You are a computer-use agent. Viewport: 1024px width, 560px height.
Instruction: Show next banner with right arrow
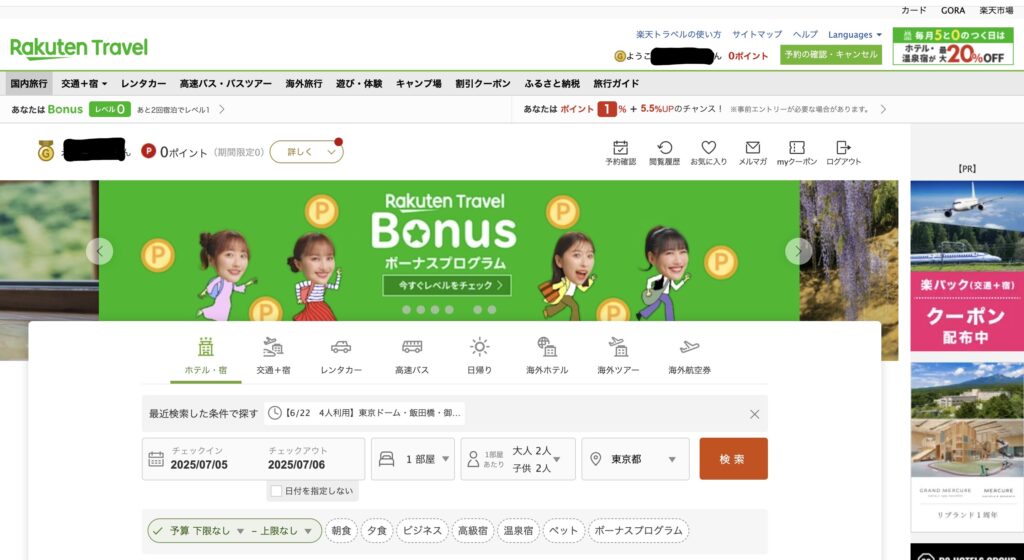pos(799,251)
